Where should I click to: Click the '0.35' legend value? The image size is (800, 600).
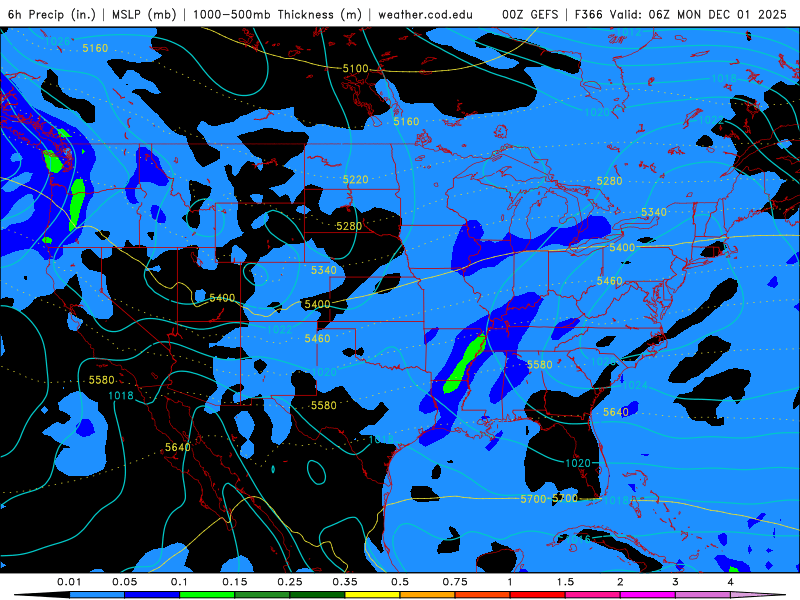click(345, 582)
